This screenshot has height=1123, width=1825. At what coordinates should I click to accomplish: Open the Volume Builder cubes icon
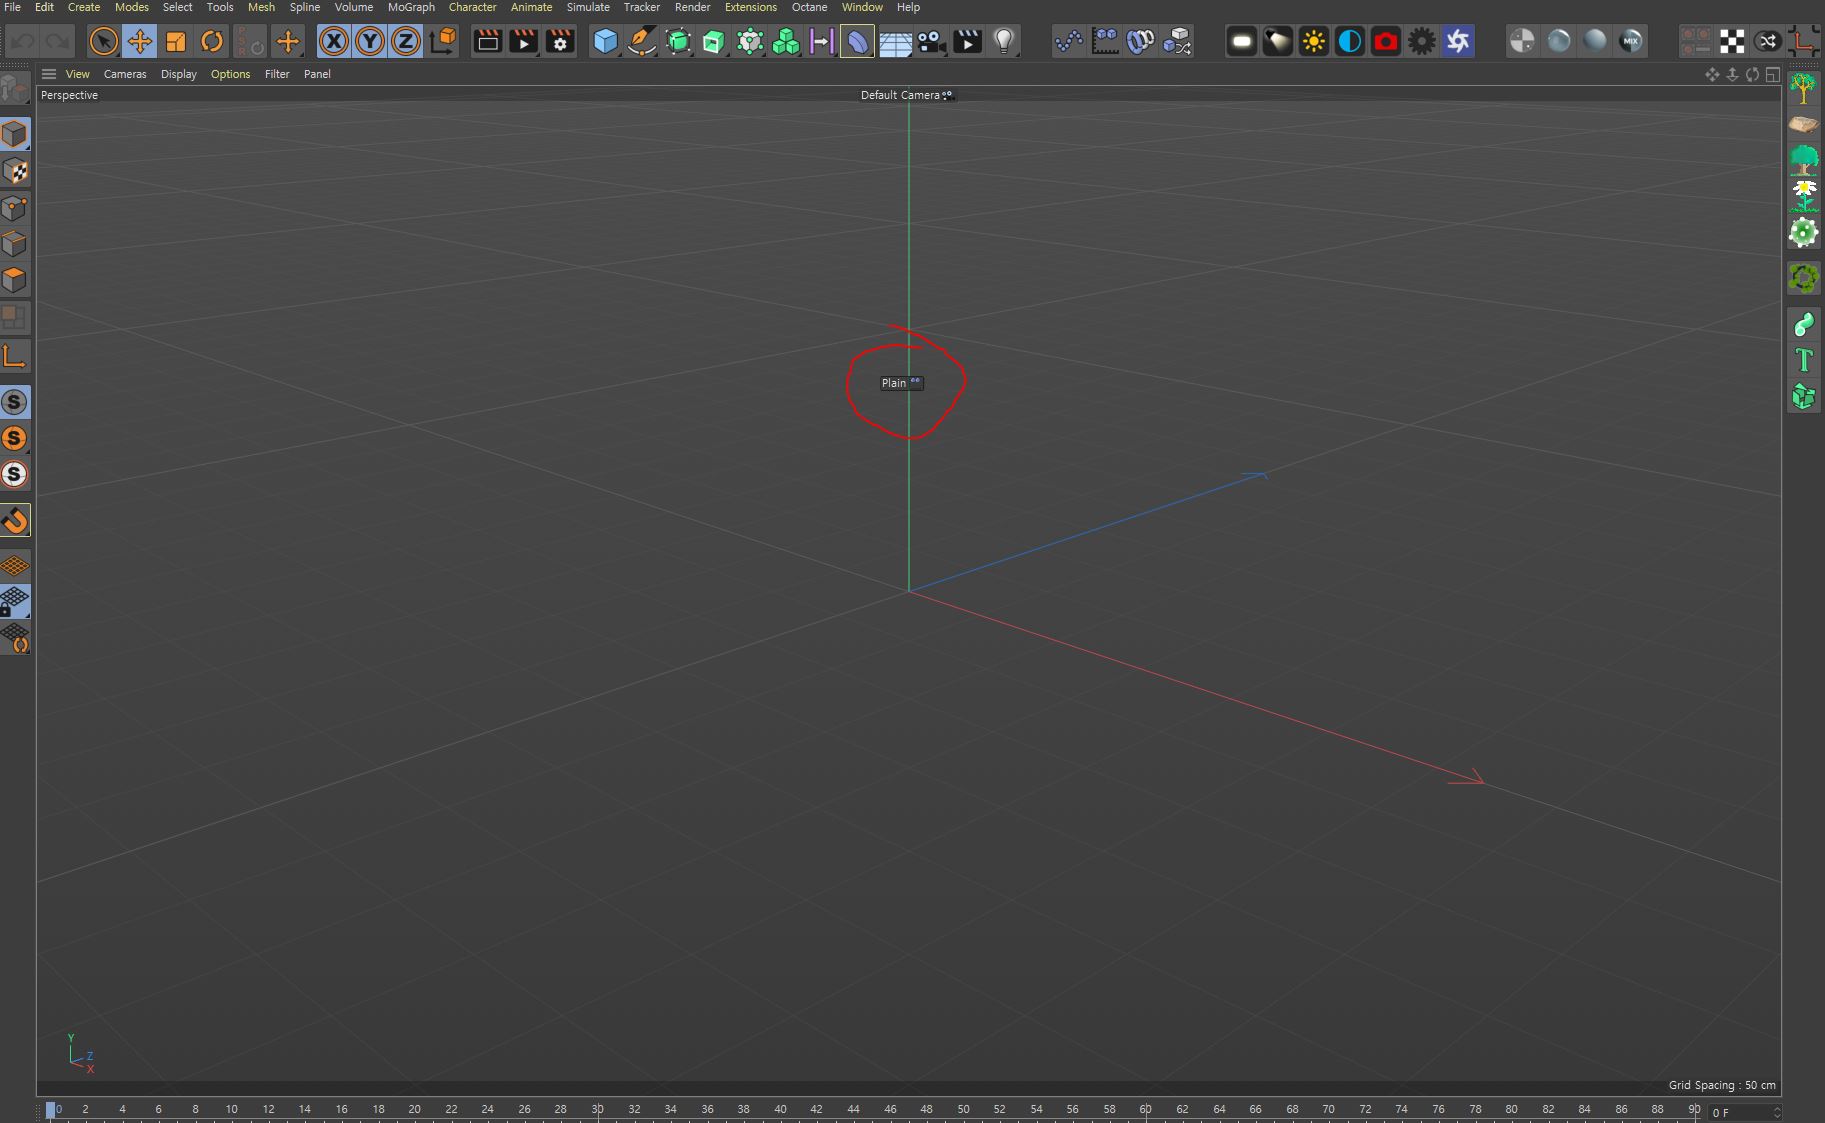[x=786, y=41]
